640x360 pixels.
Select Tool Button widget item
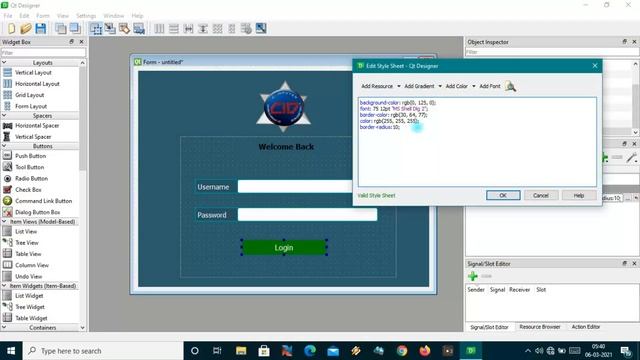(29, 167)
